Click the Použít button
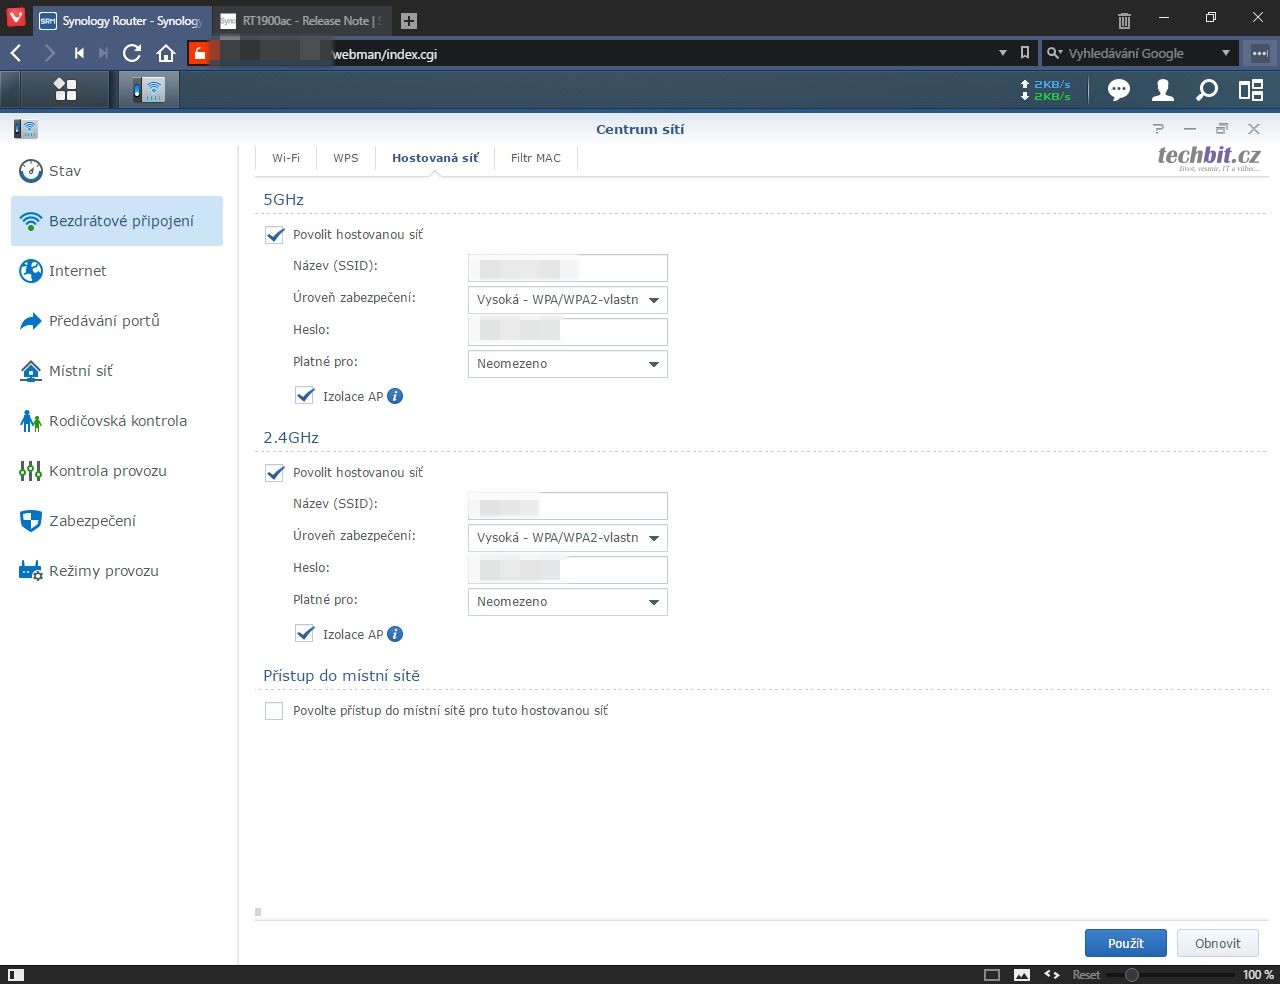 pos(1125,943)
